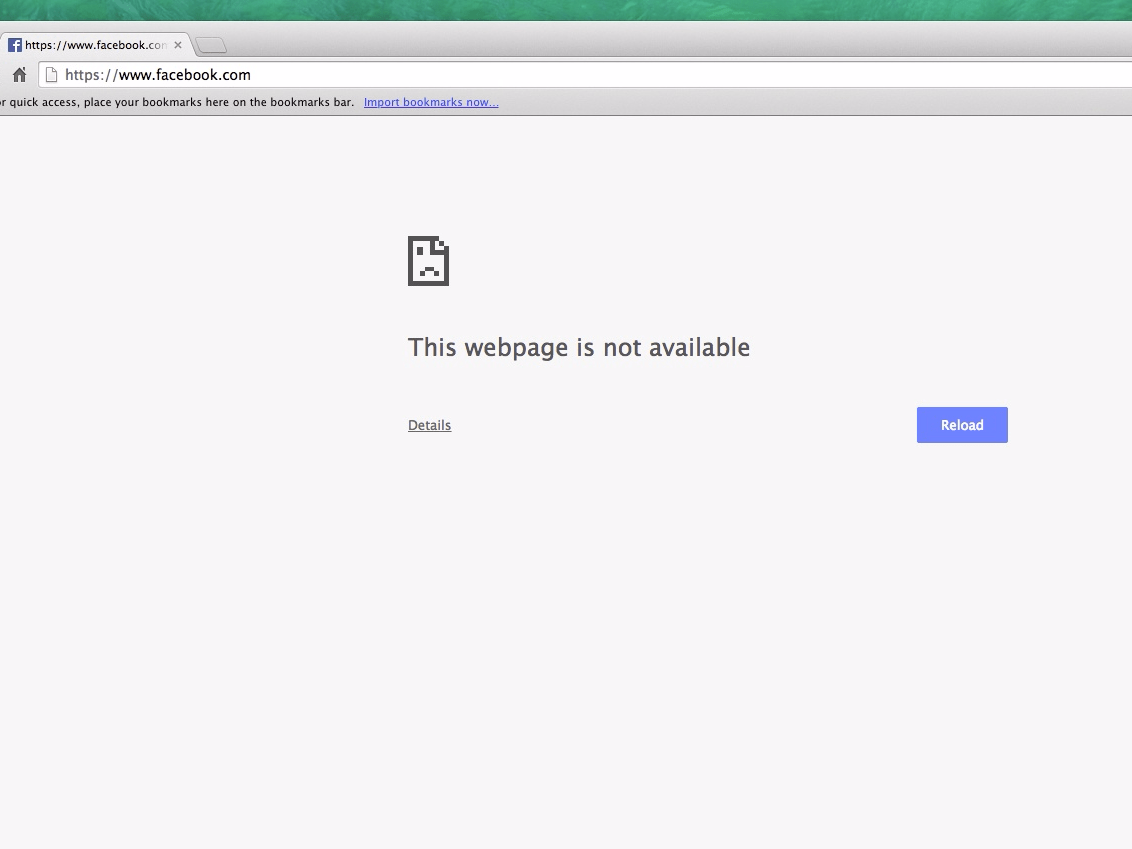Open the Details link on the error page

[430, 425]
